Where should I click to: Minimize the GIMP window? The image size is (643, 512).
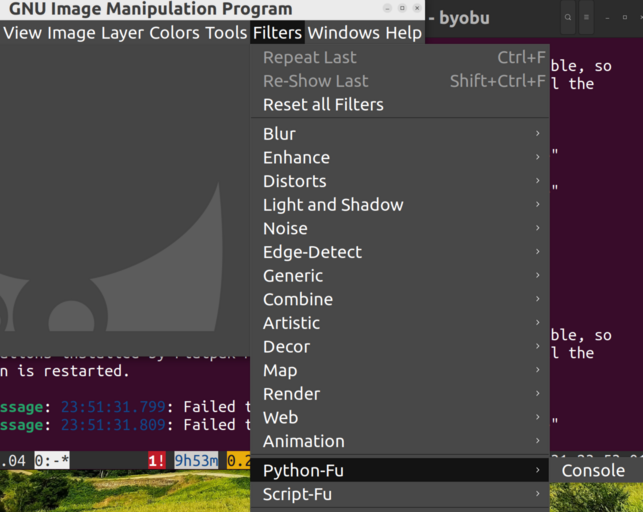(387, 8)
